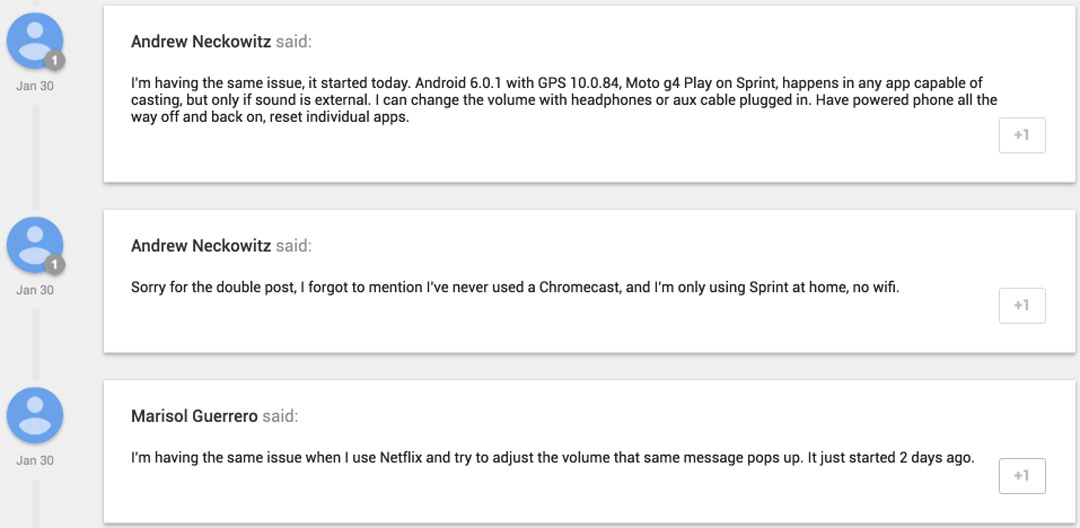Upvote the Chromecast double post comment with +1
This screenshot has width=1080, height=528.
tap(1022, 305)
